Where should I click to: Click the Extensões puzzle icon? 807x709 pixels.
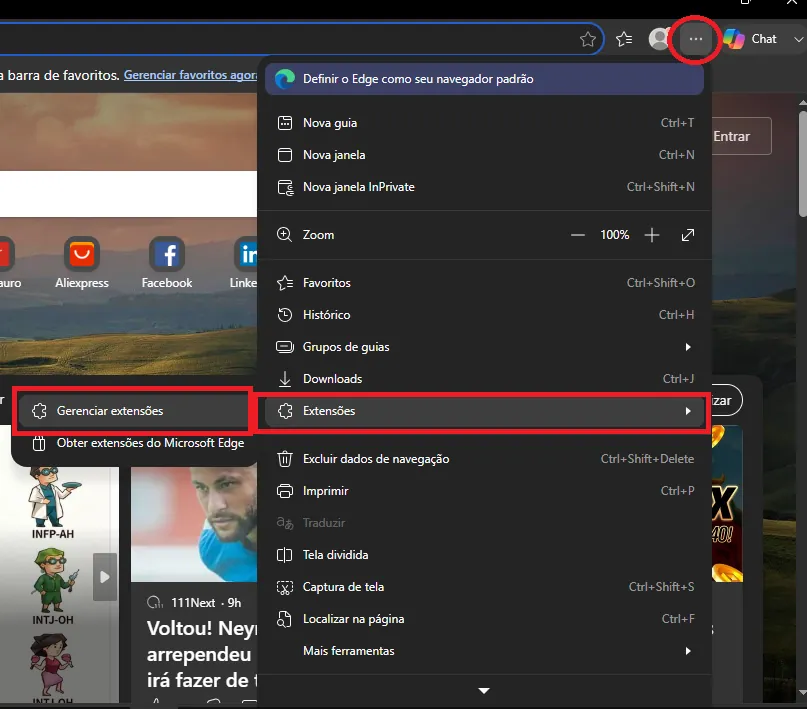[285, 411]
